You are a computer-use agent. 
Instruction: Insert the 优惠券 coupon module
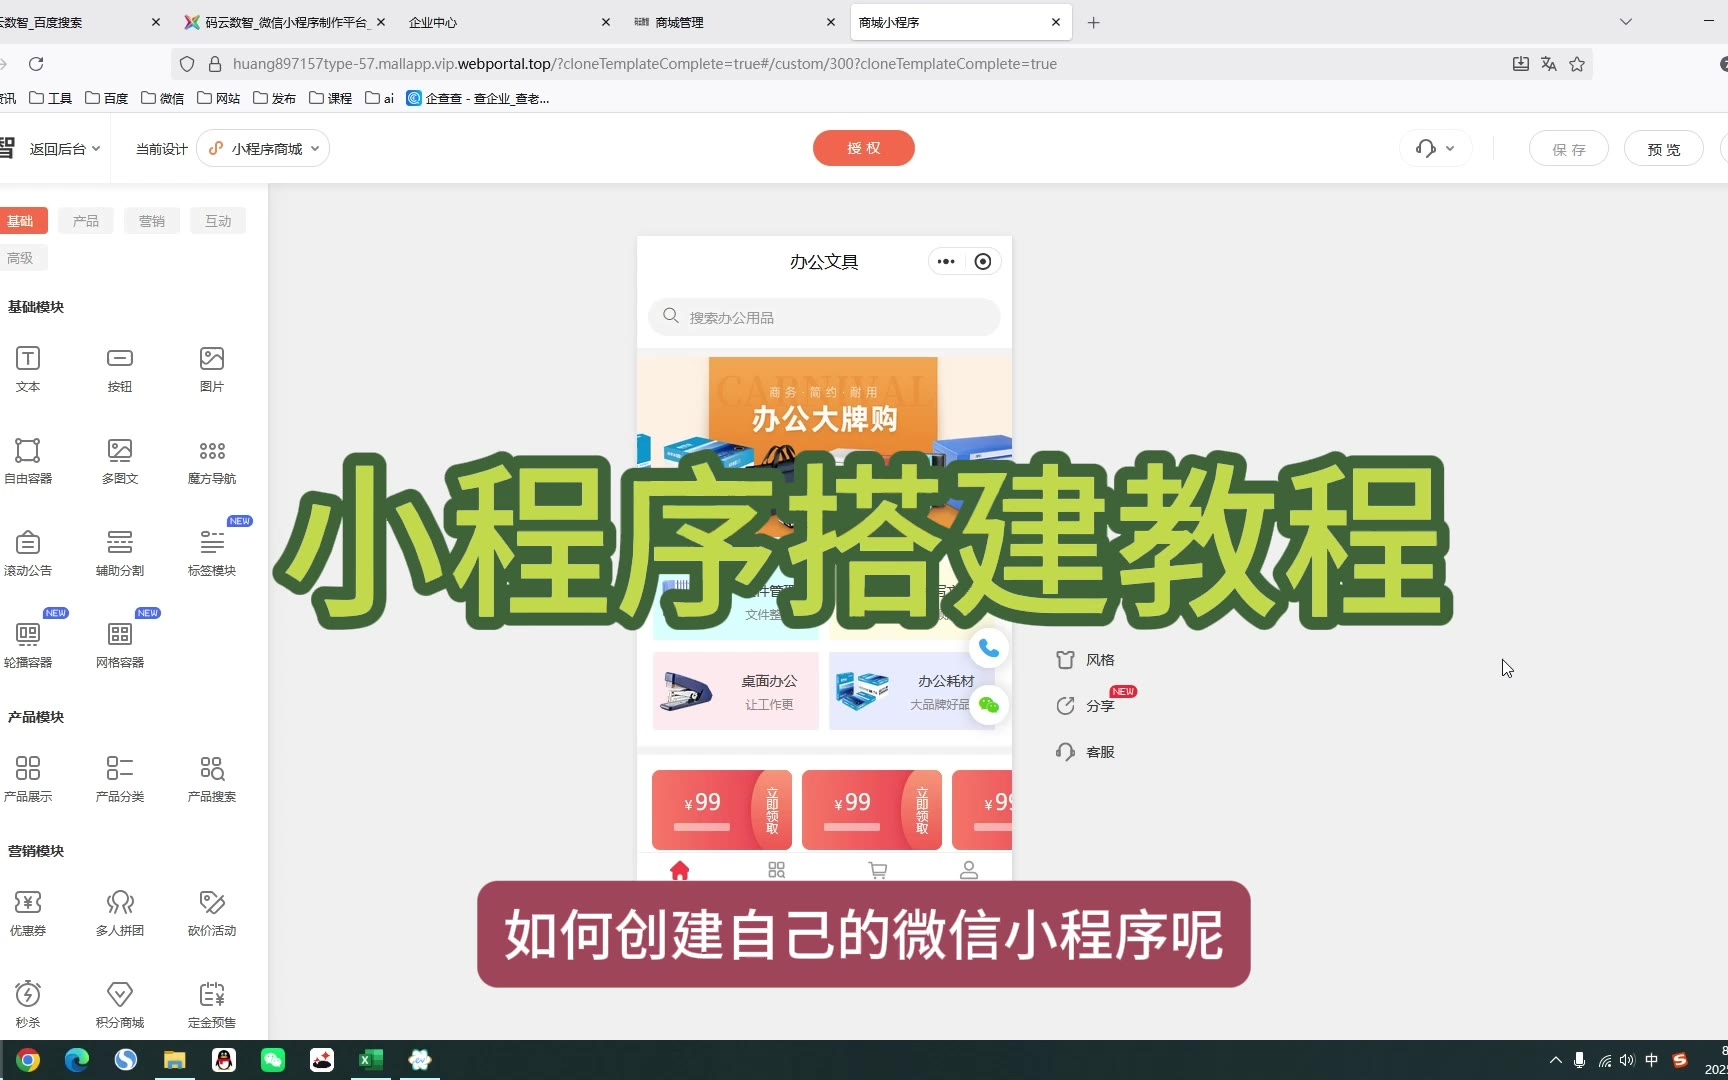click(x=28, y=913)
